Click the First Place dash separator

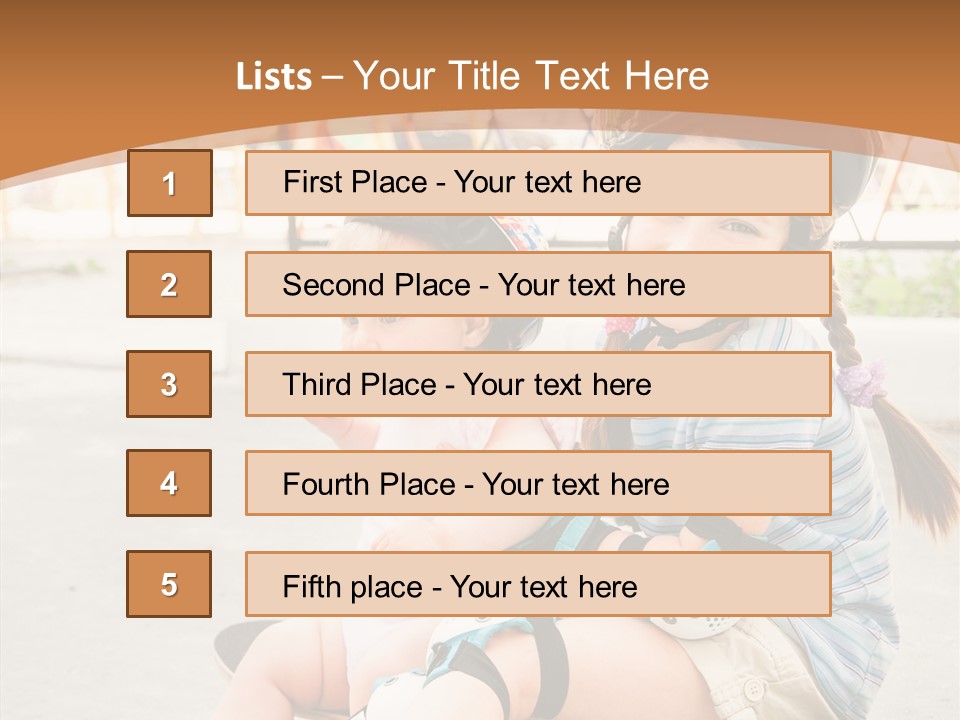point(440,183)
